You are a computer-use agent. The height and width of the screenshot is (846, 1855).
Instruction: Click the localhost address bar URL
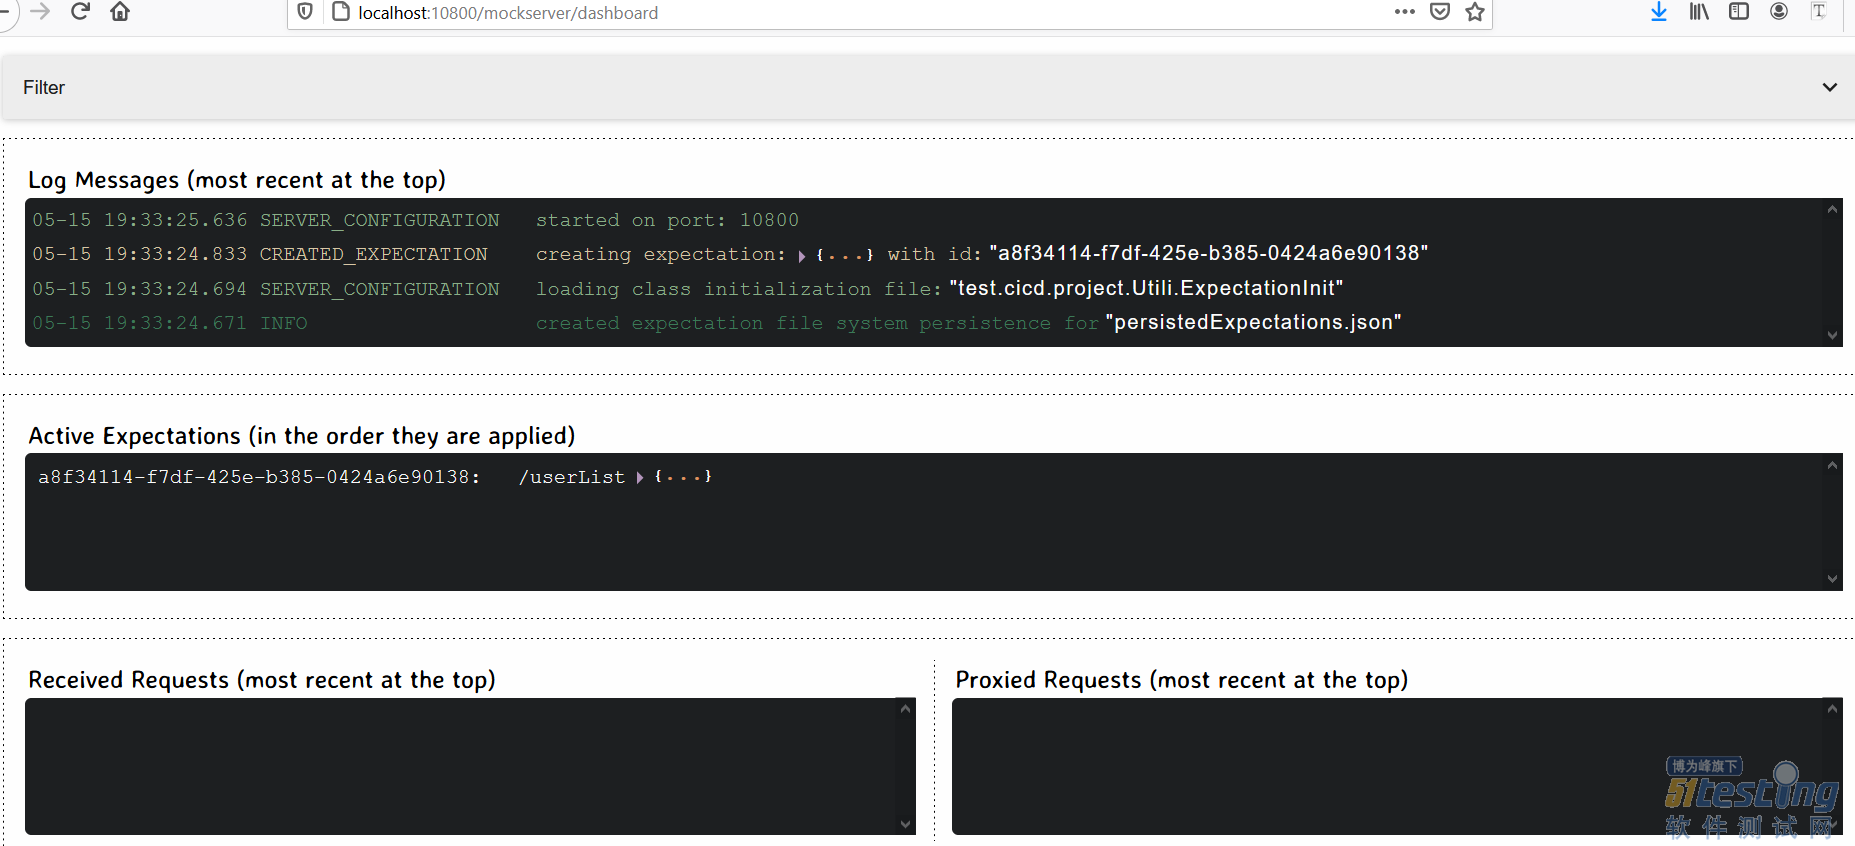(x=508, y=13)
